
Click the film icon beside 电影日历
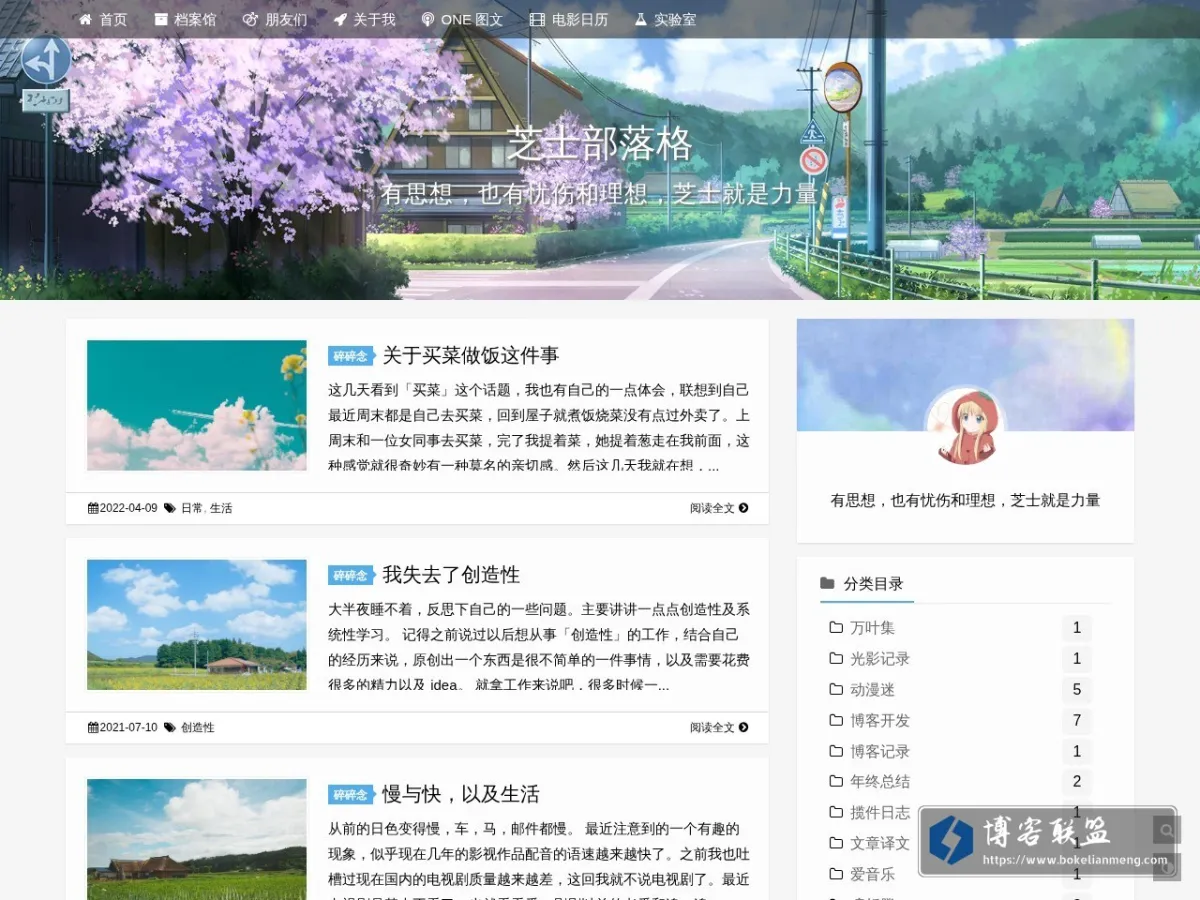coord(538,19)
